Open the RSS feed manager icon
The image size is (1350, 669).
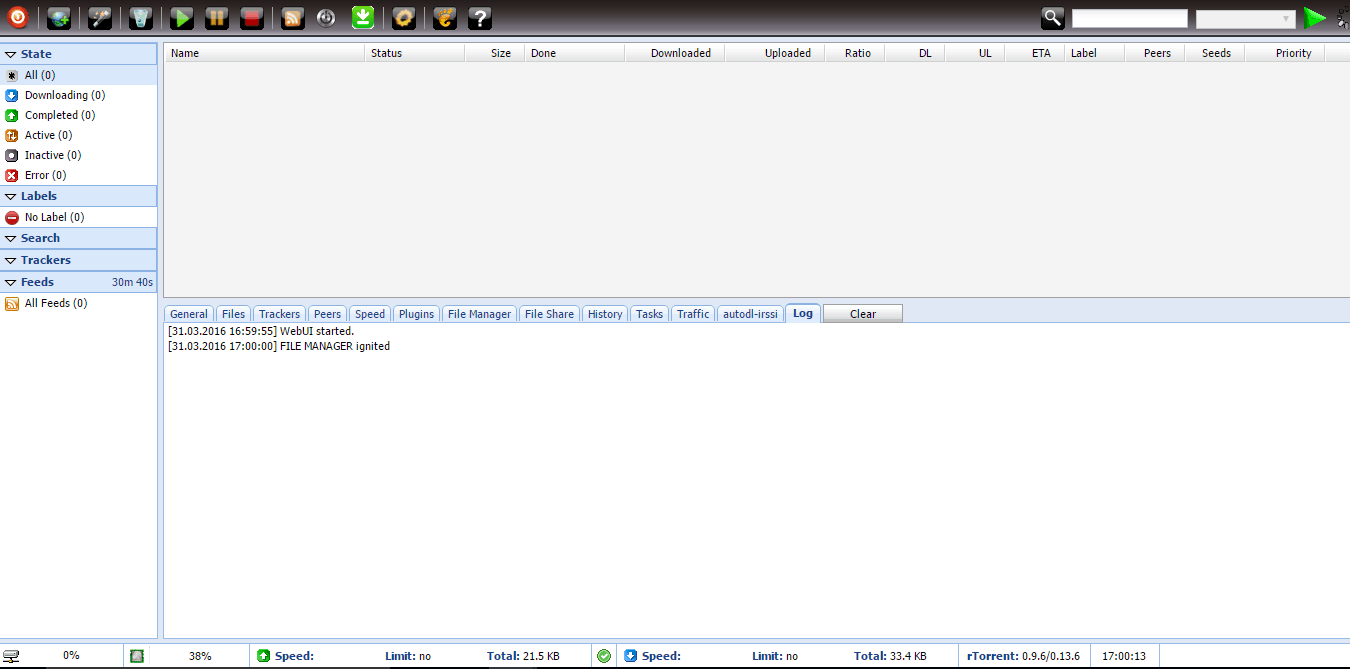coord(293,17)
